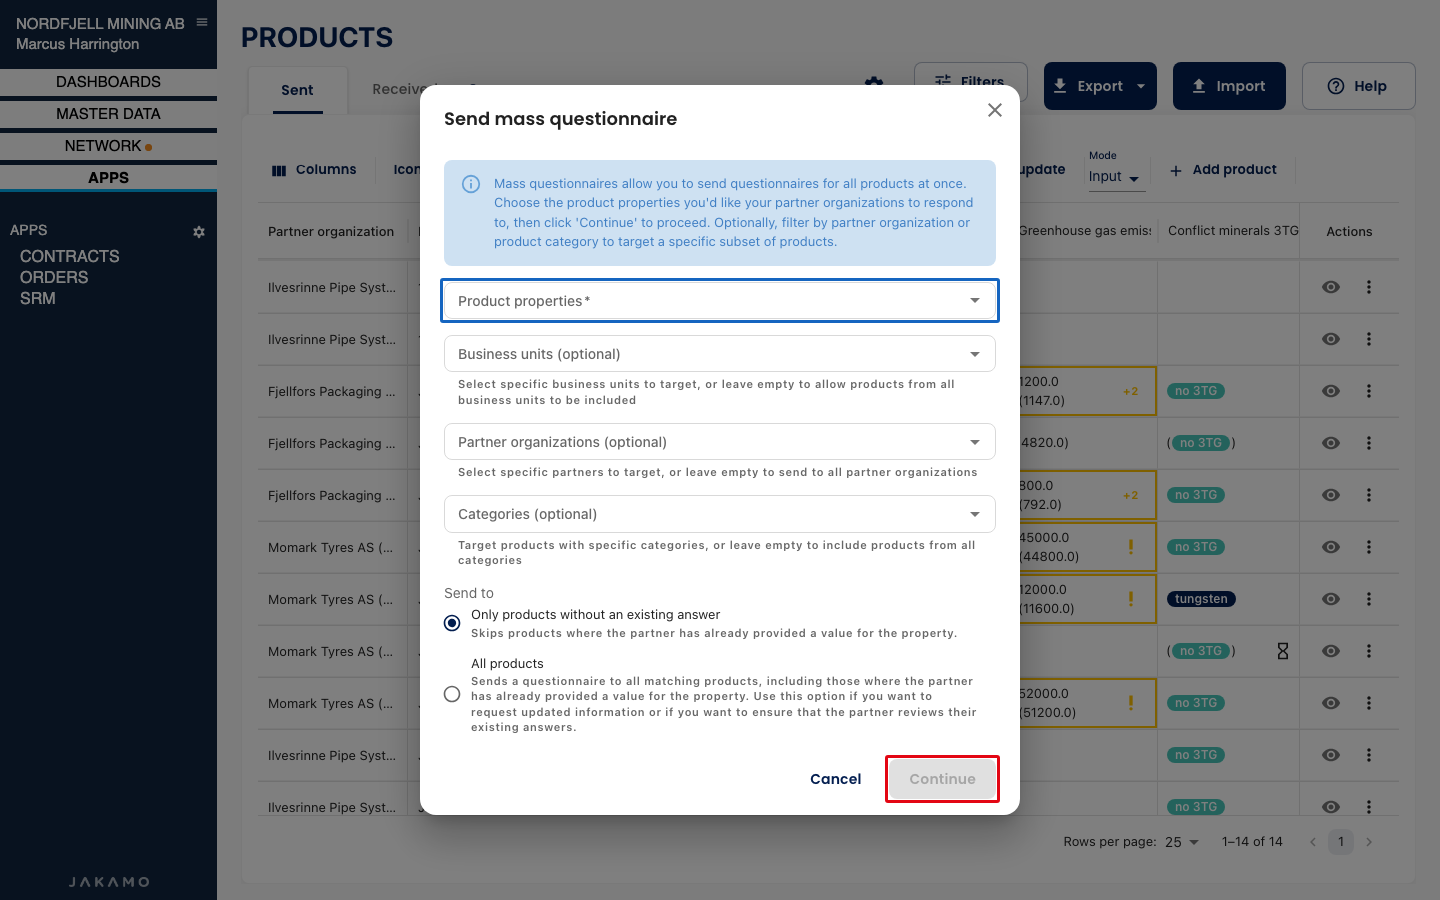1440x900 pixels.
Task: Select Only products without an existing answer
Action: pos(452,623)
